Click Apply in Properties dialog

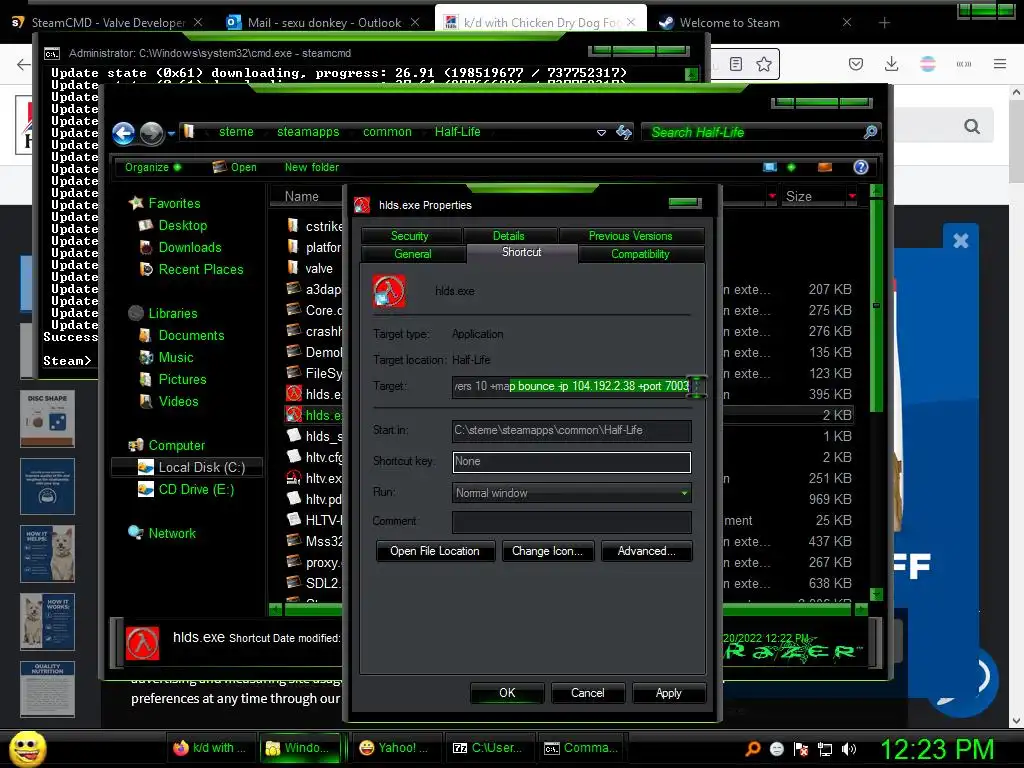click(669, 693)
